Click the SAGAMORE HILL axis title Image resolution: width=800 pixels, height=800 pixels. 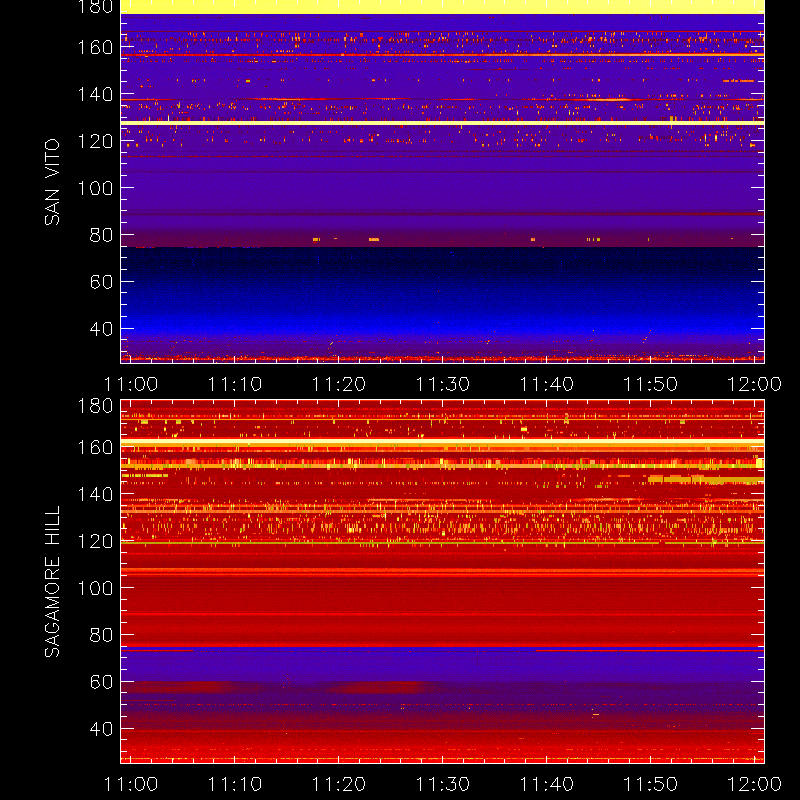52,582
